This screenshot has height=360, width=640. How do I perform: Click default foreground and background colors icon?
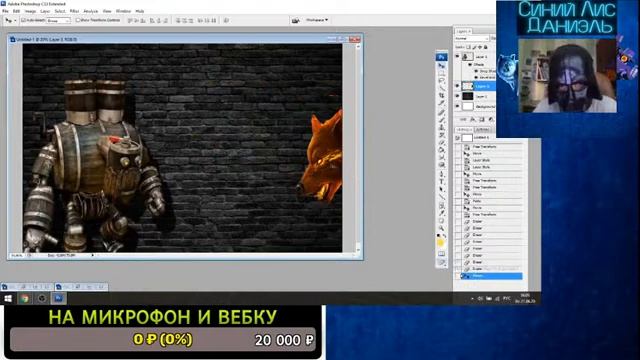[438, 236]
